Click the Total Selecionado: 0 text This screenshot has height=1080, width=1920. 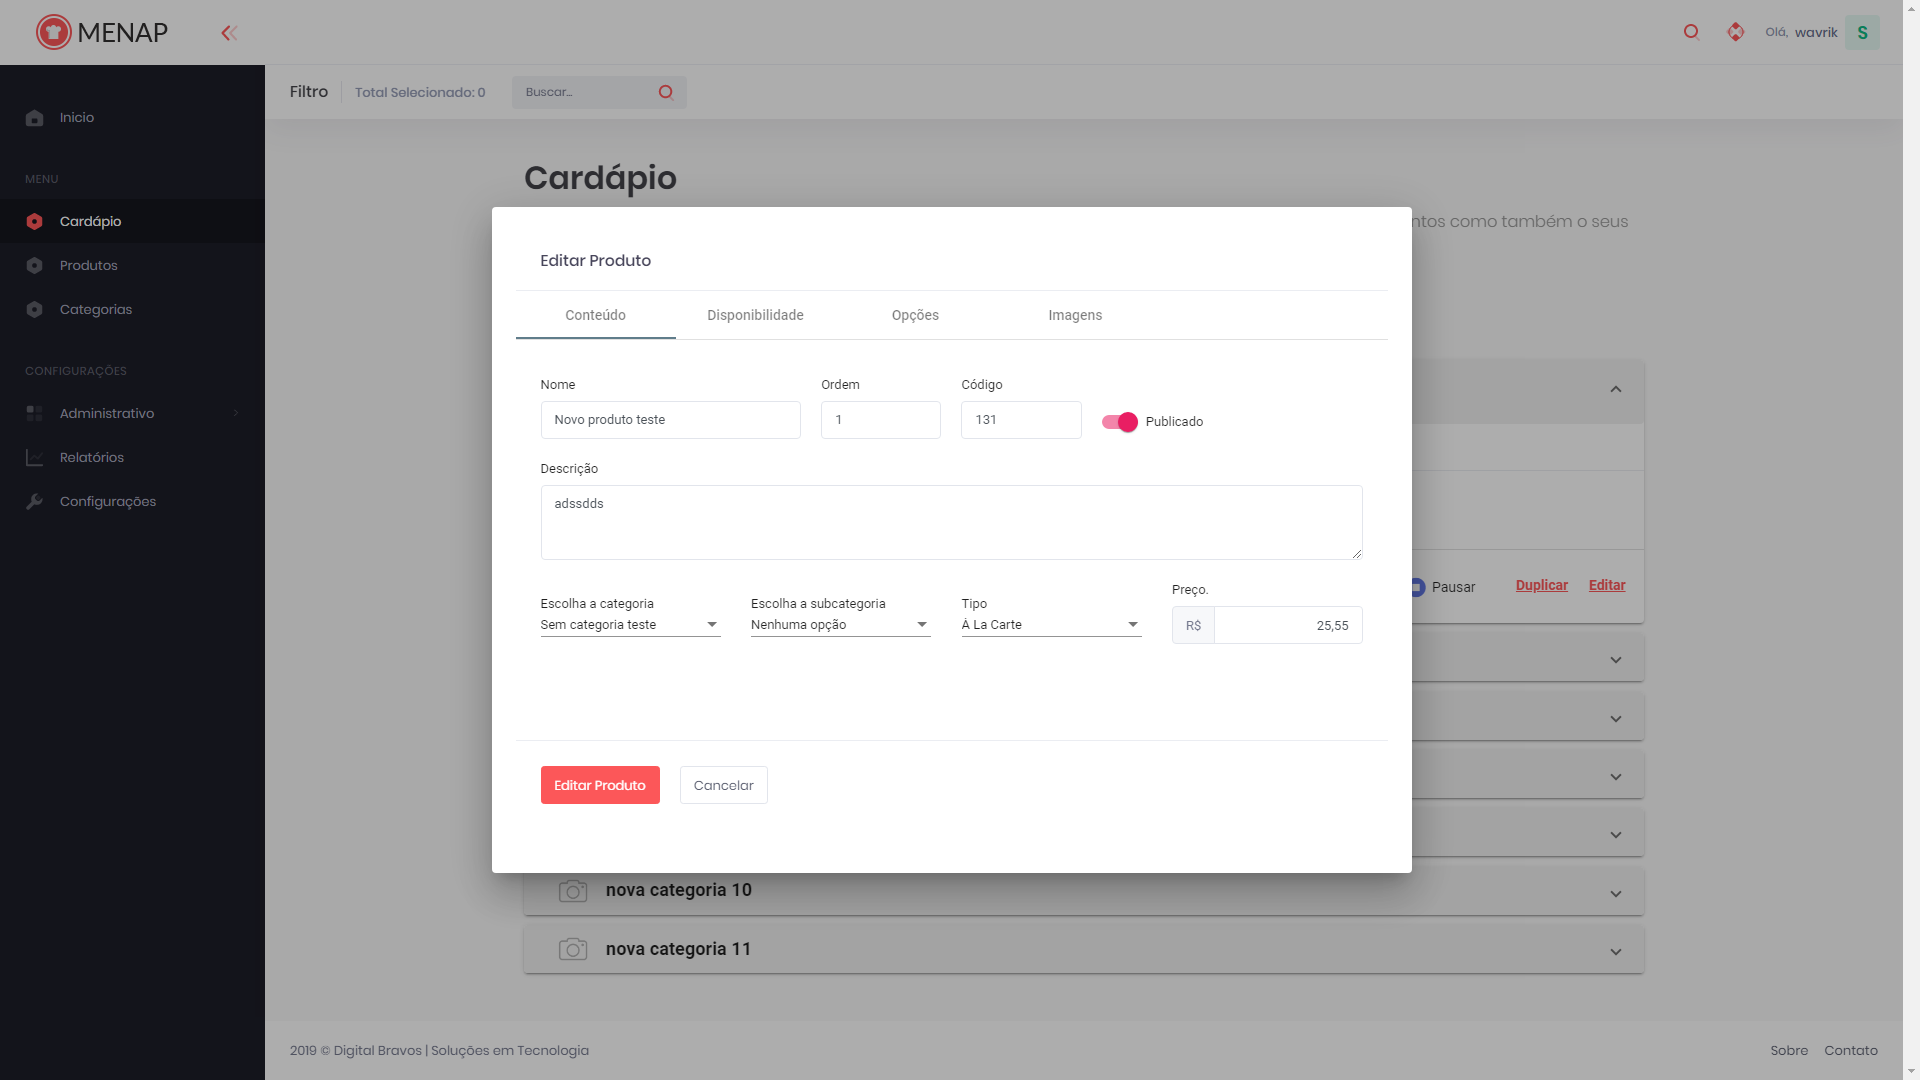click(420, 92)
